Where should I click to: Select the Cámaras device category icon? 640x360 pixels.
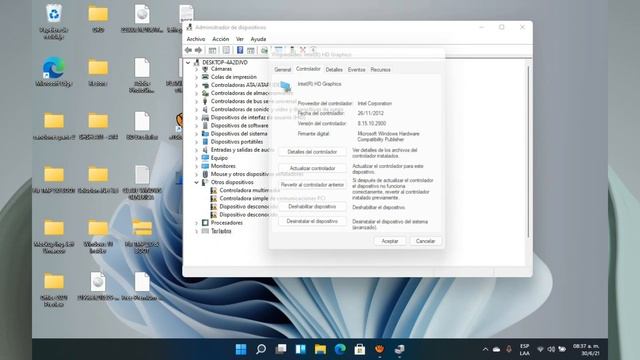[x=205, y=69]
